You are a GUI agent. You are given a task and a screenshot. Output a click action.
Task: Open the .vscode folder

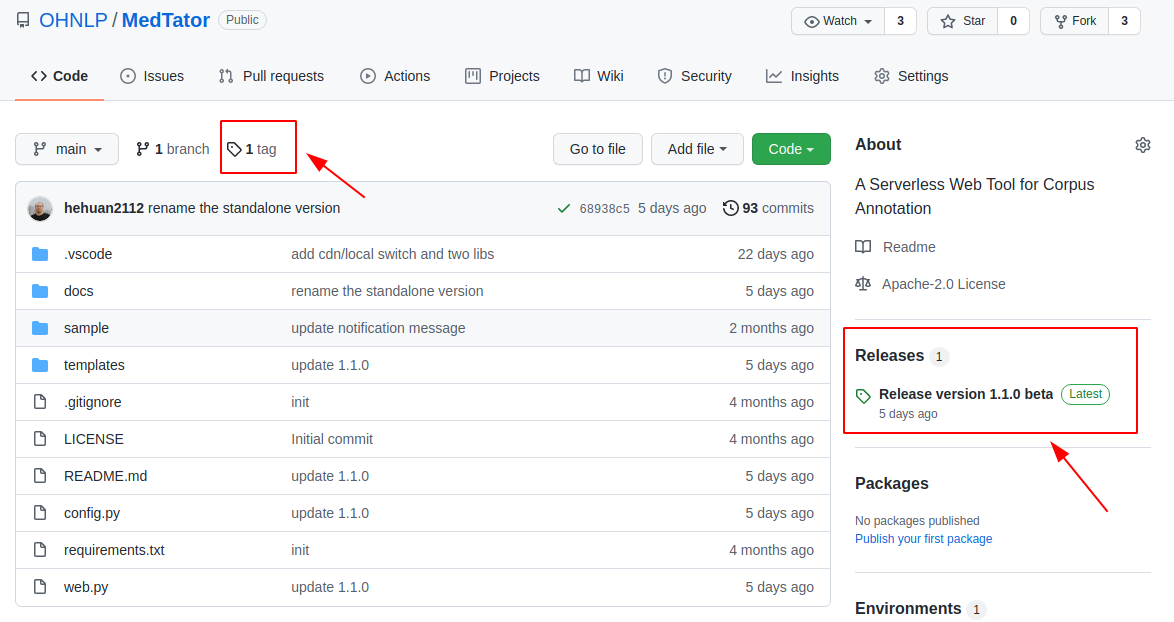click(x=88, y=254)
